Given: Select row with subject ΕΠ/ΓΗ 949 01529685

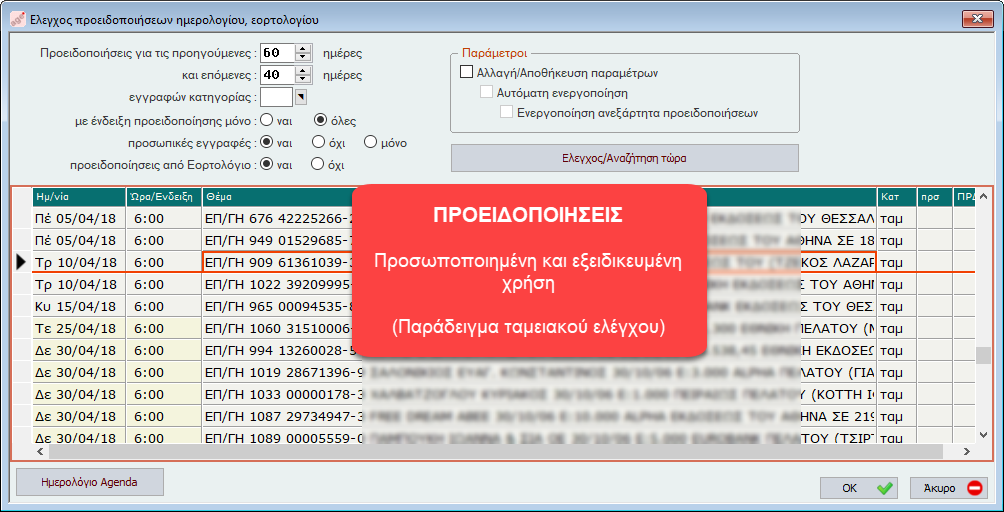Looking at the screenshot, I should point(504,240).
